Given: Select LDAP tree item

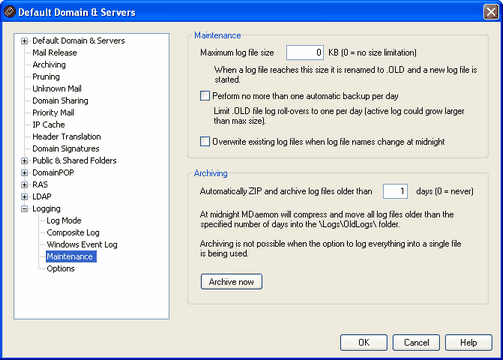Looking at the screenshot, I should (42, 197).
